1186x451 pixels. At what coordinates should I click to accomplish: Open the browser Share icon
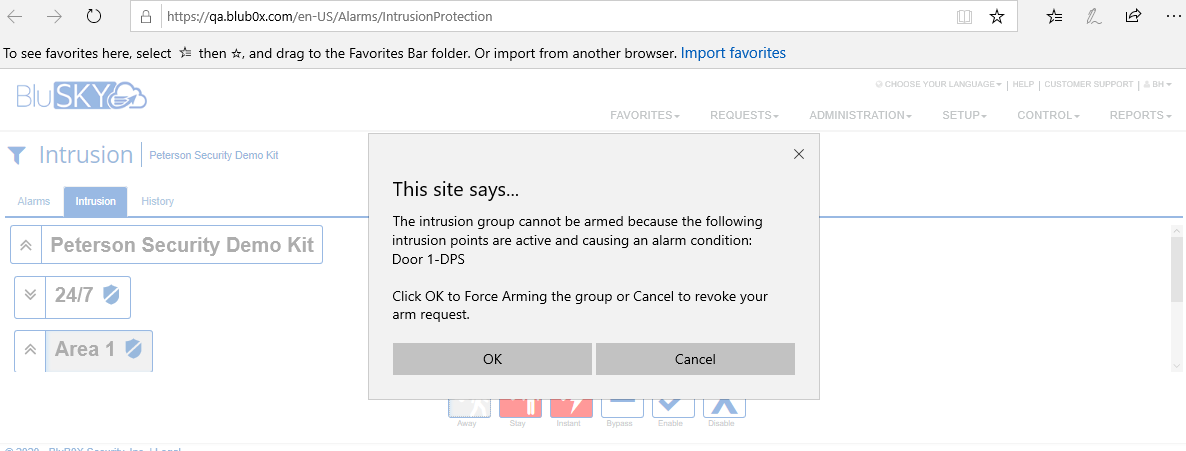(1133, 17)
